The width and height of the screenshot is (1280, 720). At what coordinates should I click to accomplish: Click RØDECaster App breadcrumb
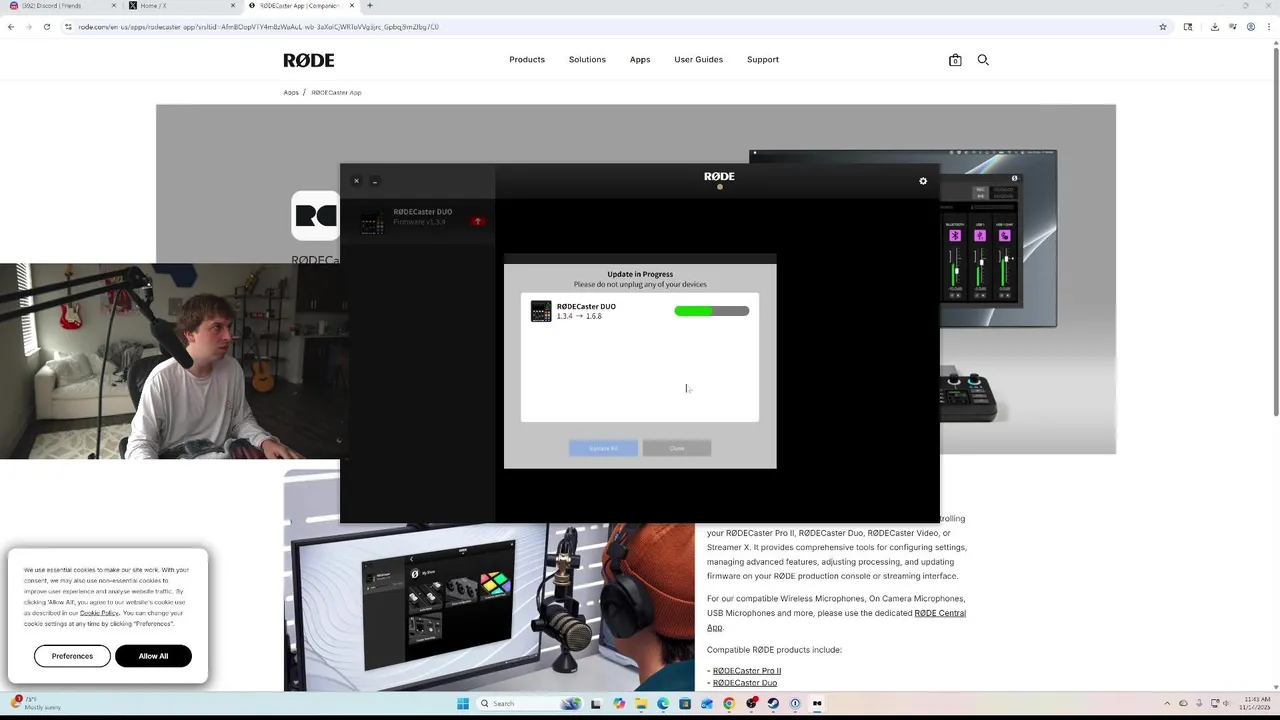[336, 92]
